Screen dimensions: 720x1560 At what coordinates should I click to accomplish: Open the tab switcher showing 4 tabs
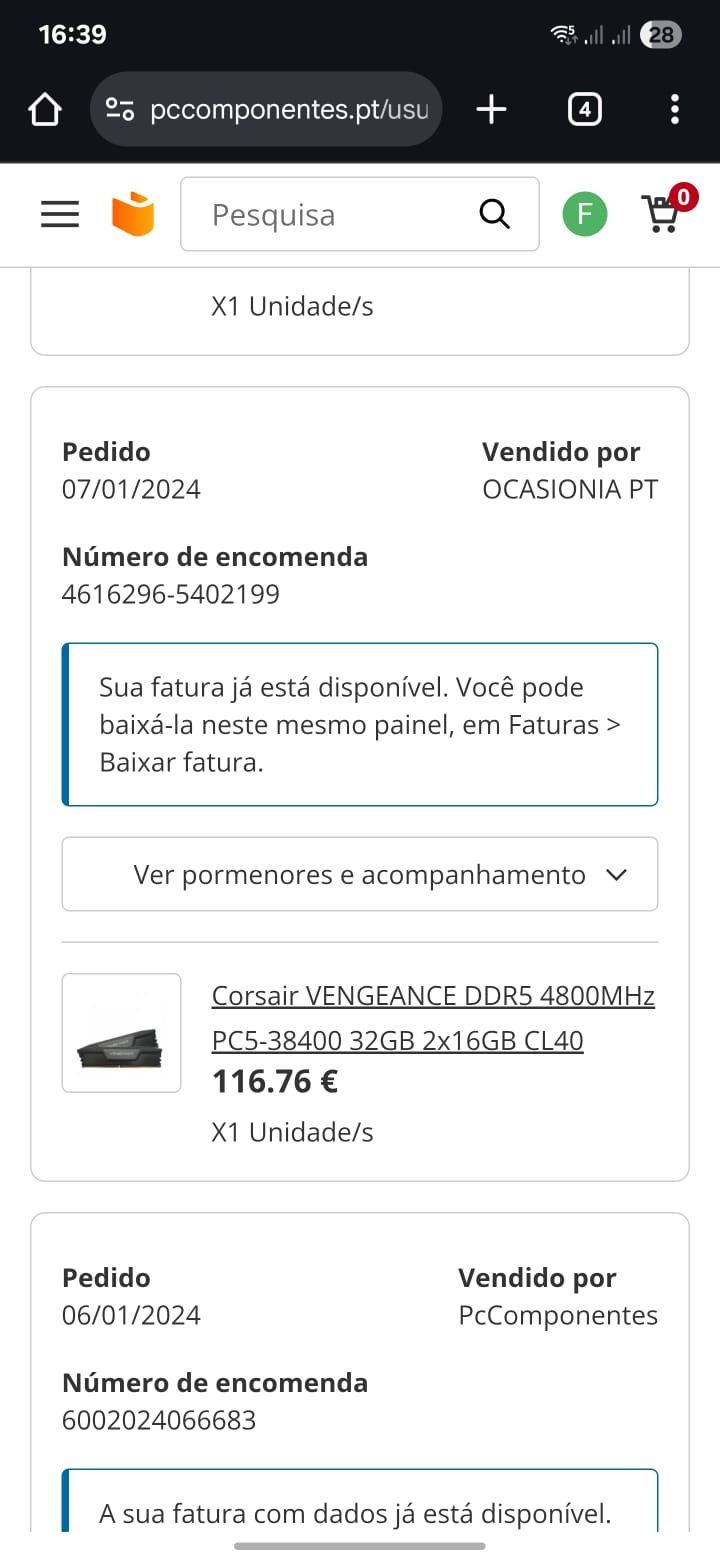pyautogui.click(x=584, y=109)
